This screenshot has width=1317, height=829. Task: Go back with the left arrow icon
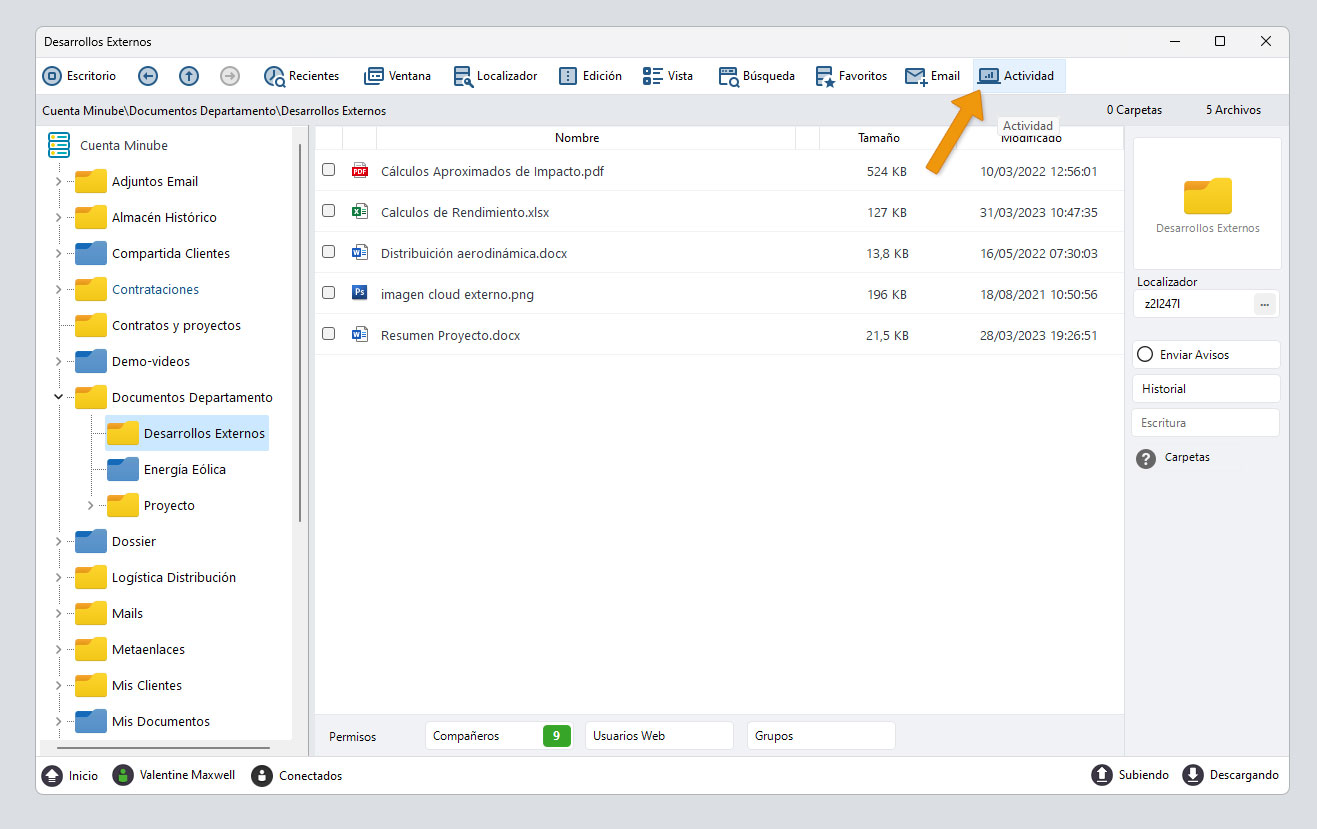tap(148, 76)
